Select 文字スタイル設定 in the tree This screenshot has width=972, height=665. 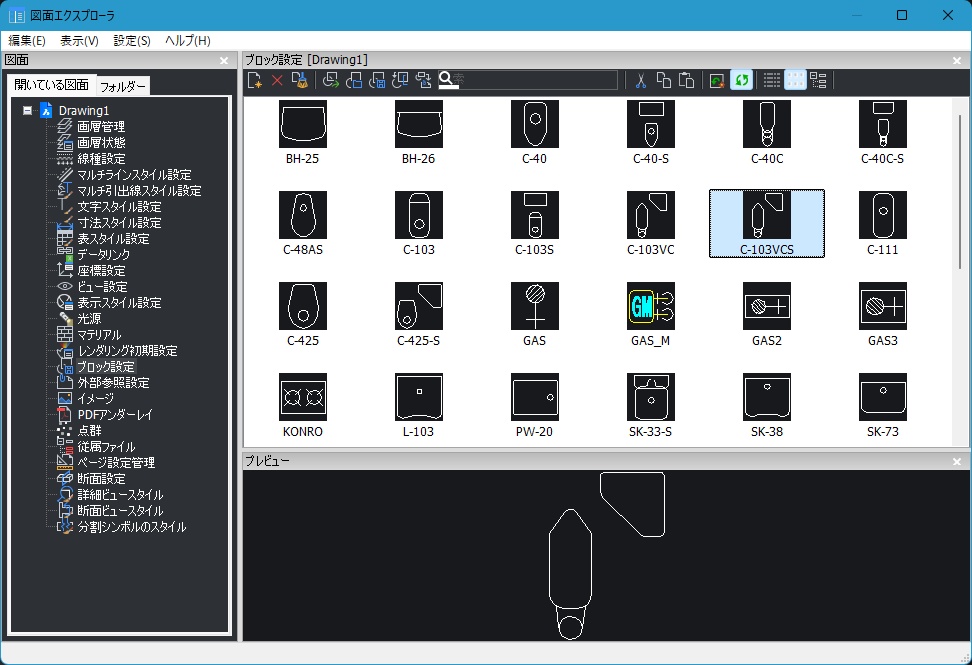[119, 207]
